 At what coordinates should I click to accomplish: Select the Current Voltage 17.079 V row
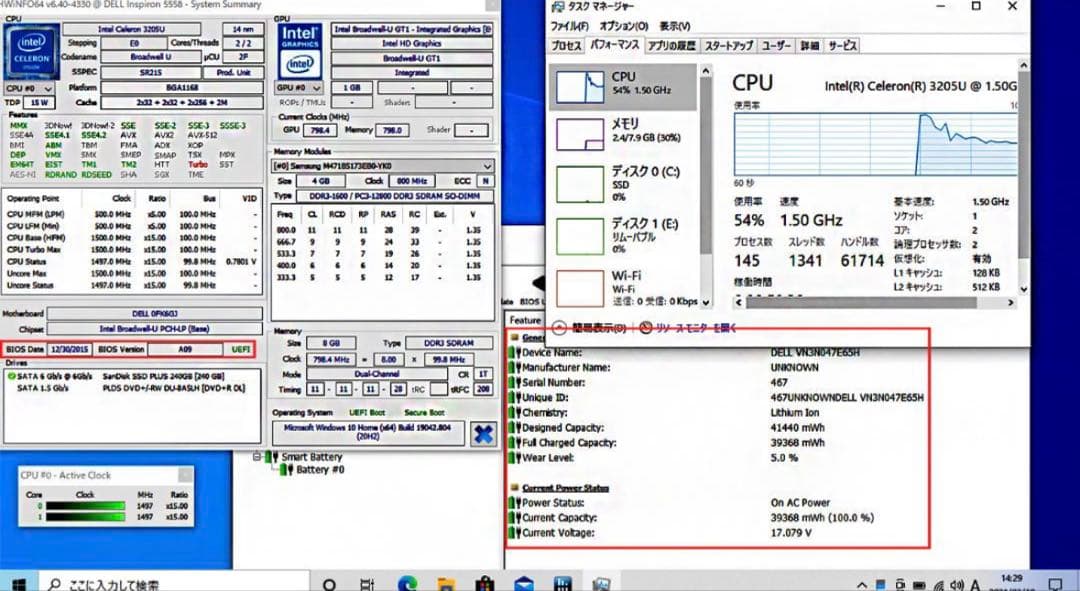click(716, 533)
